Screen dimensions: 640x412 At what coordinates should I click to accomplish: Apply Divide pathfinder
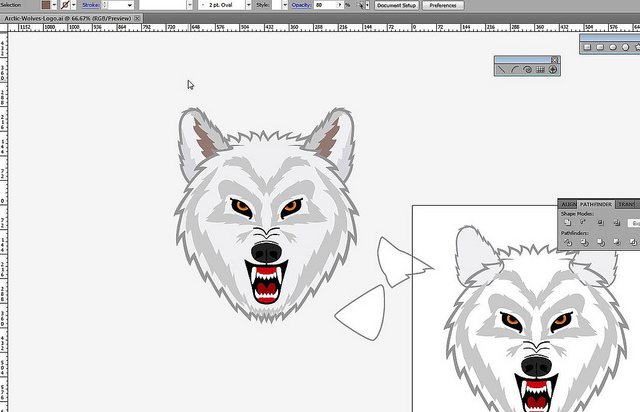pyautogui.click(x=568, y=242)
